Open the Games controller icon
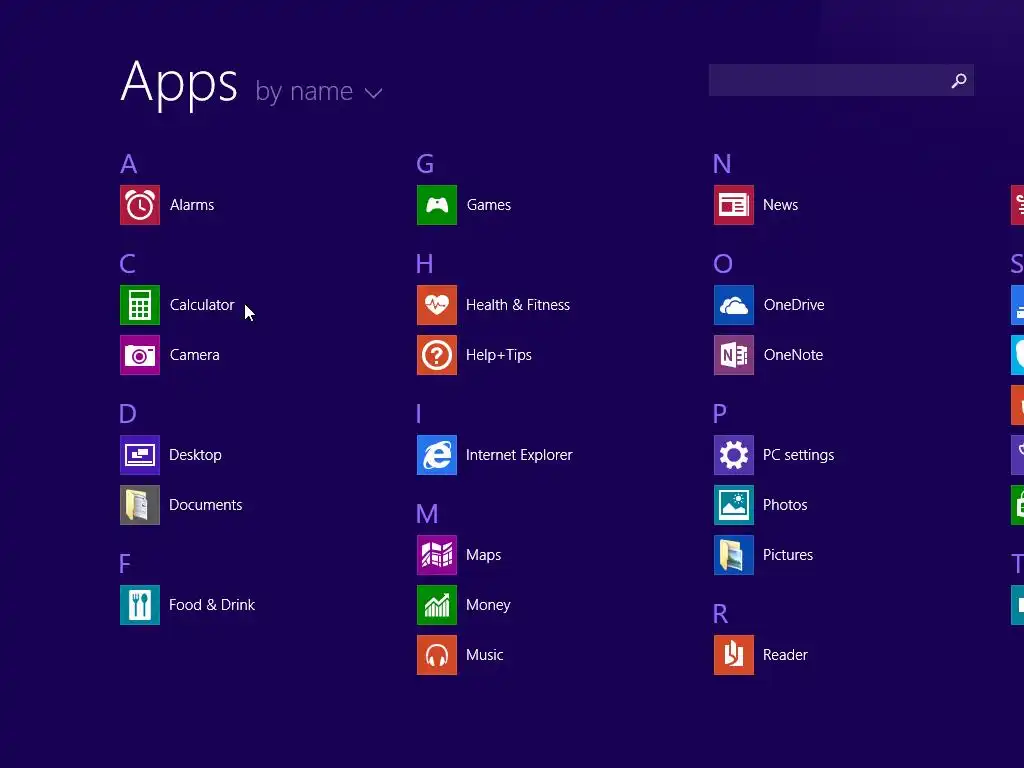This screenshot has width=1024, height=768. click(x=437, y=205)
